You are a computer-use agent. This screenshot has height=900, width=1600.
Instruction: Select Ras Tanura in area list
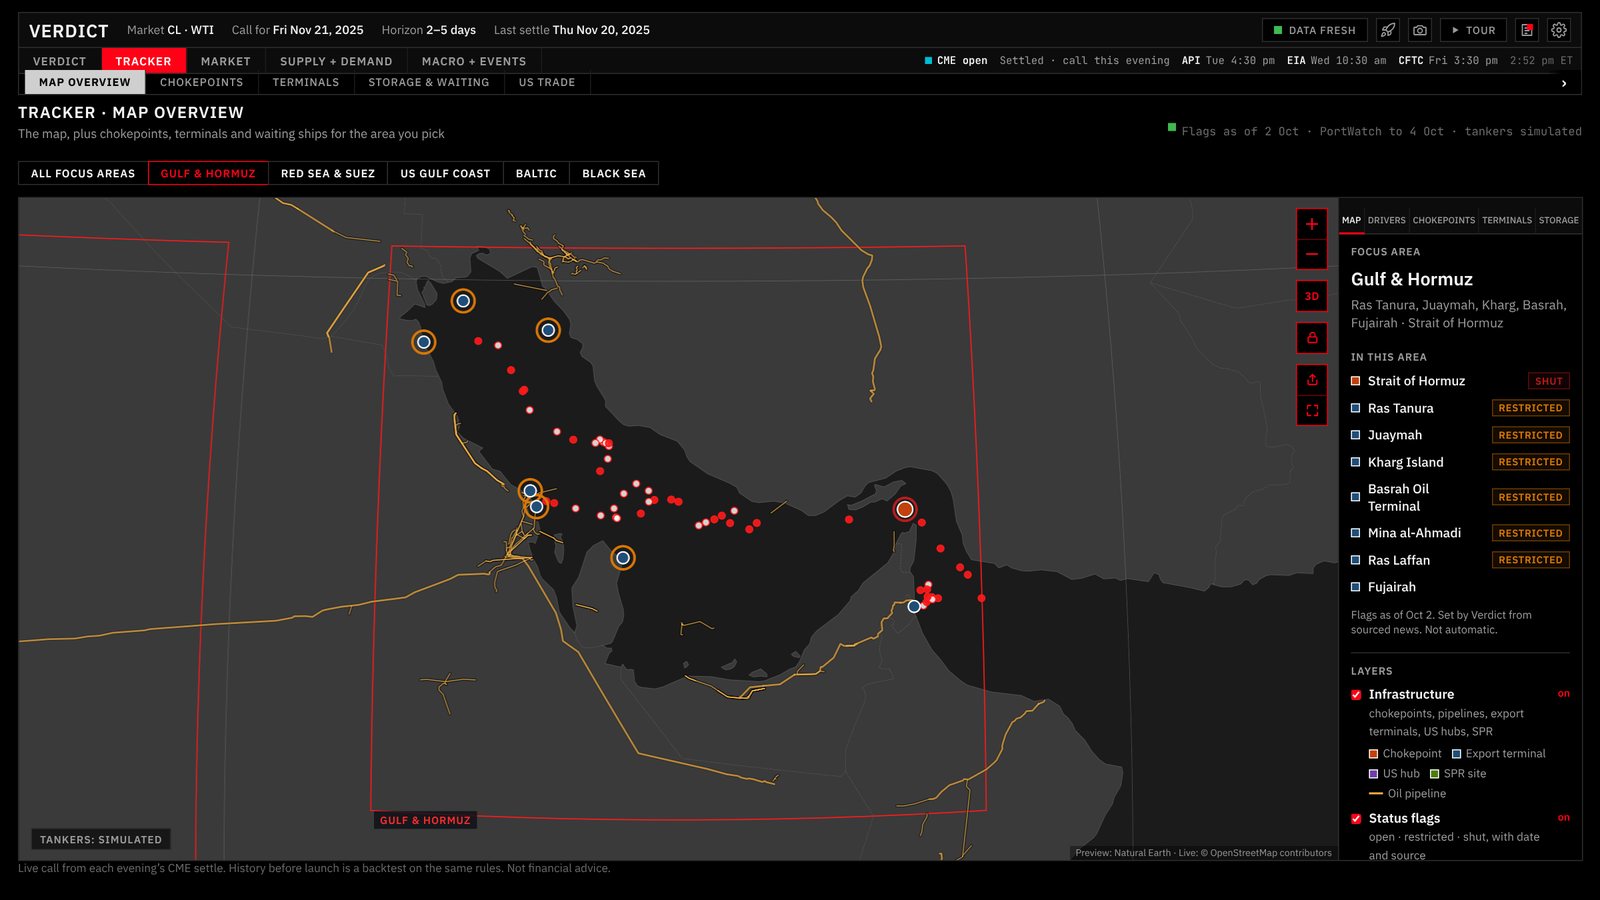click(x=1460, y=408)
